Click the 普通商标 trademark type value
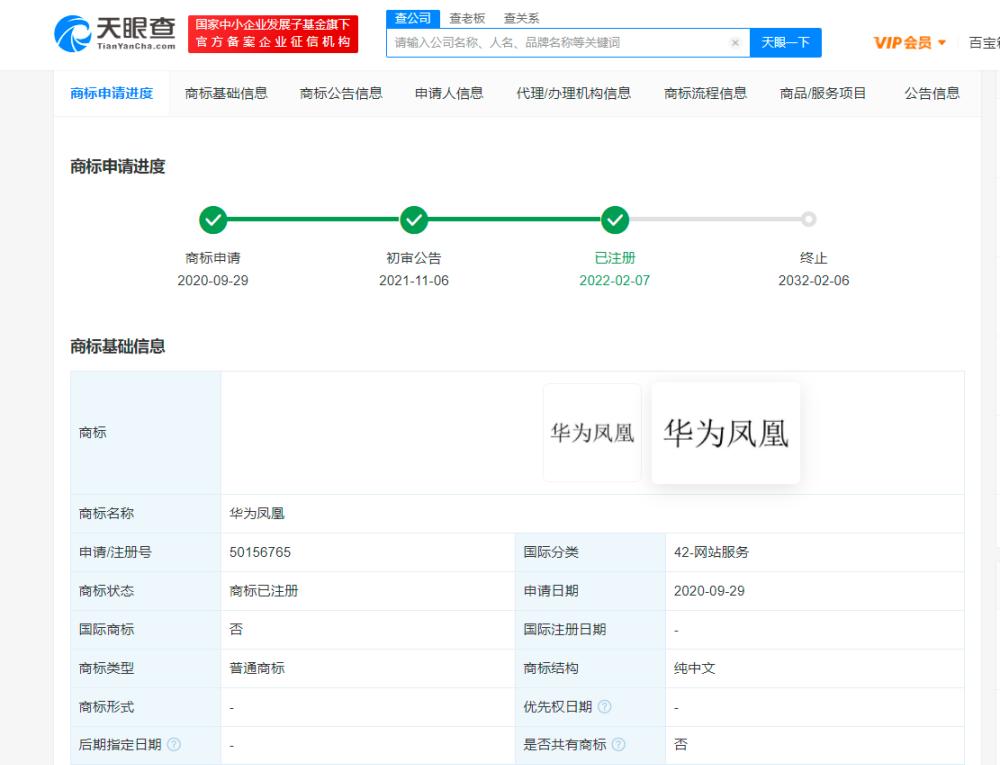 (x=257, y=668)
